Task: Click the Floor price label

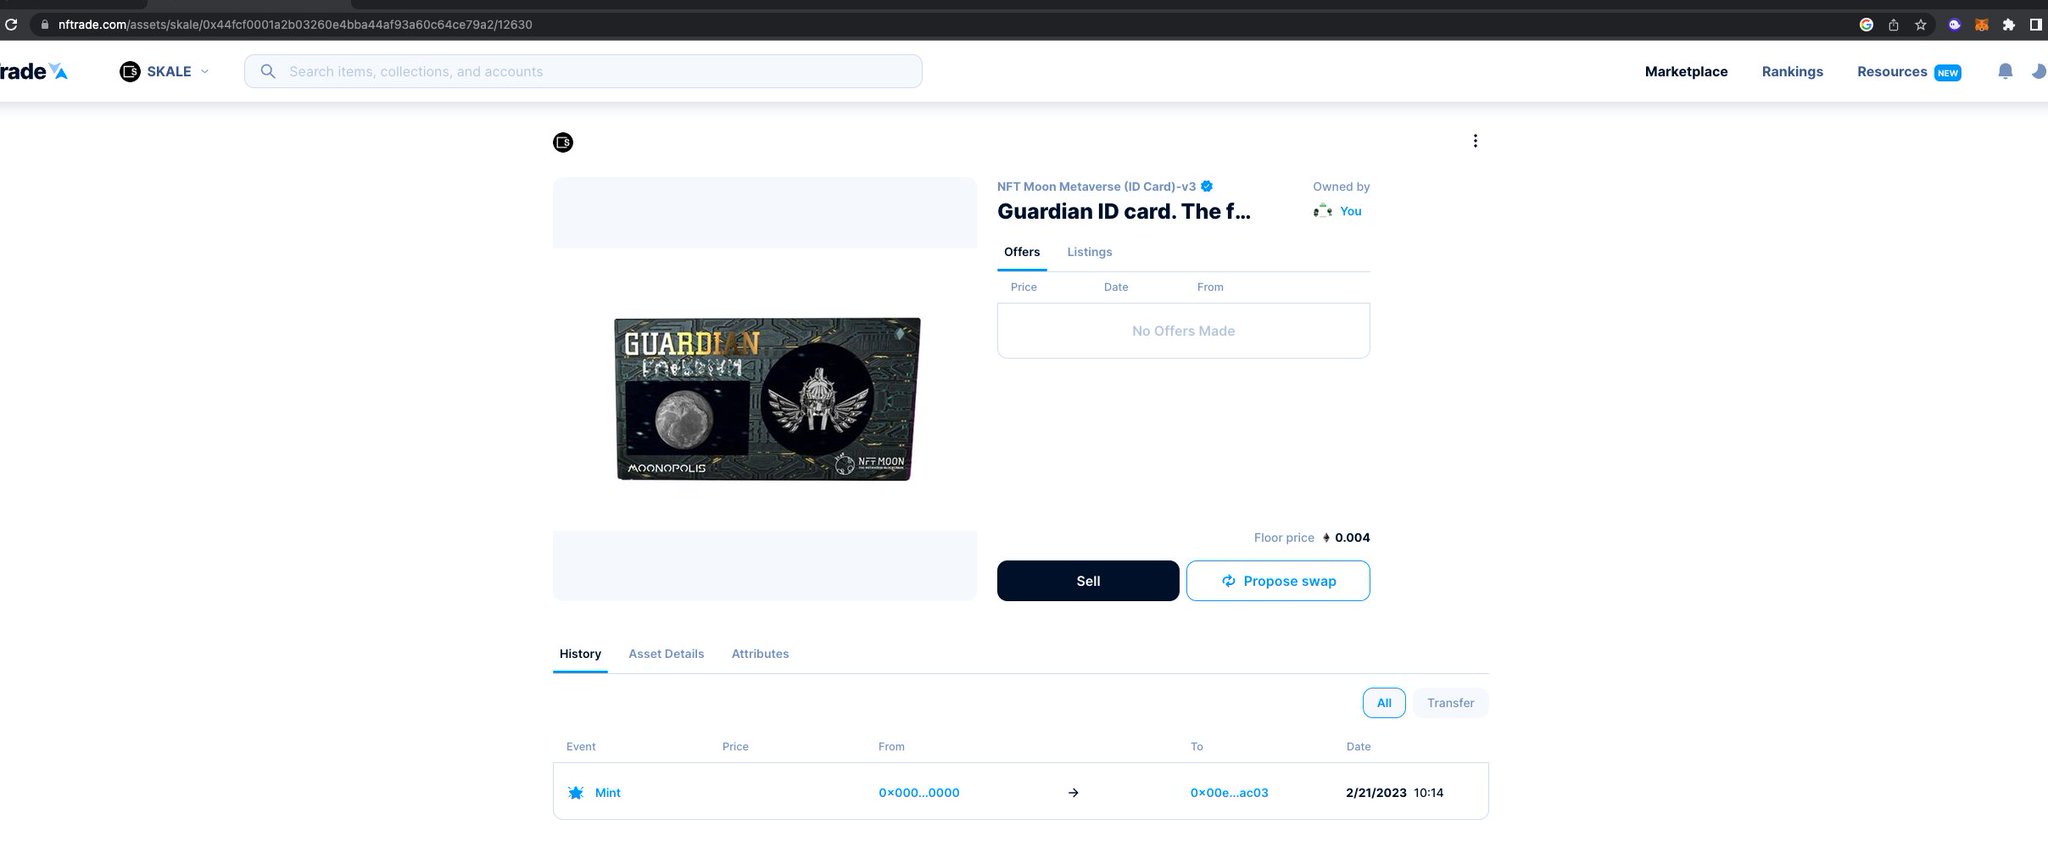Action: [1284, 538]
